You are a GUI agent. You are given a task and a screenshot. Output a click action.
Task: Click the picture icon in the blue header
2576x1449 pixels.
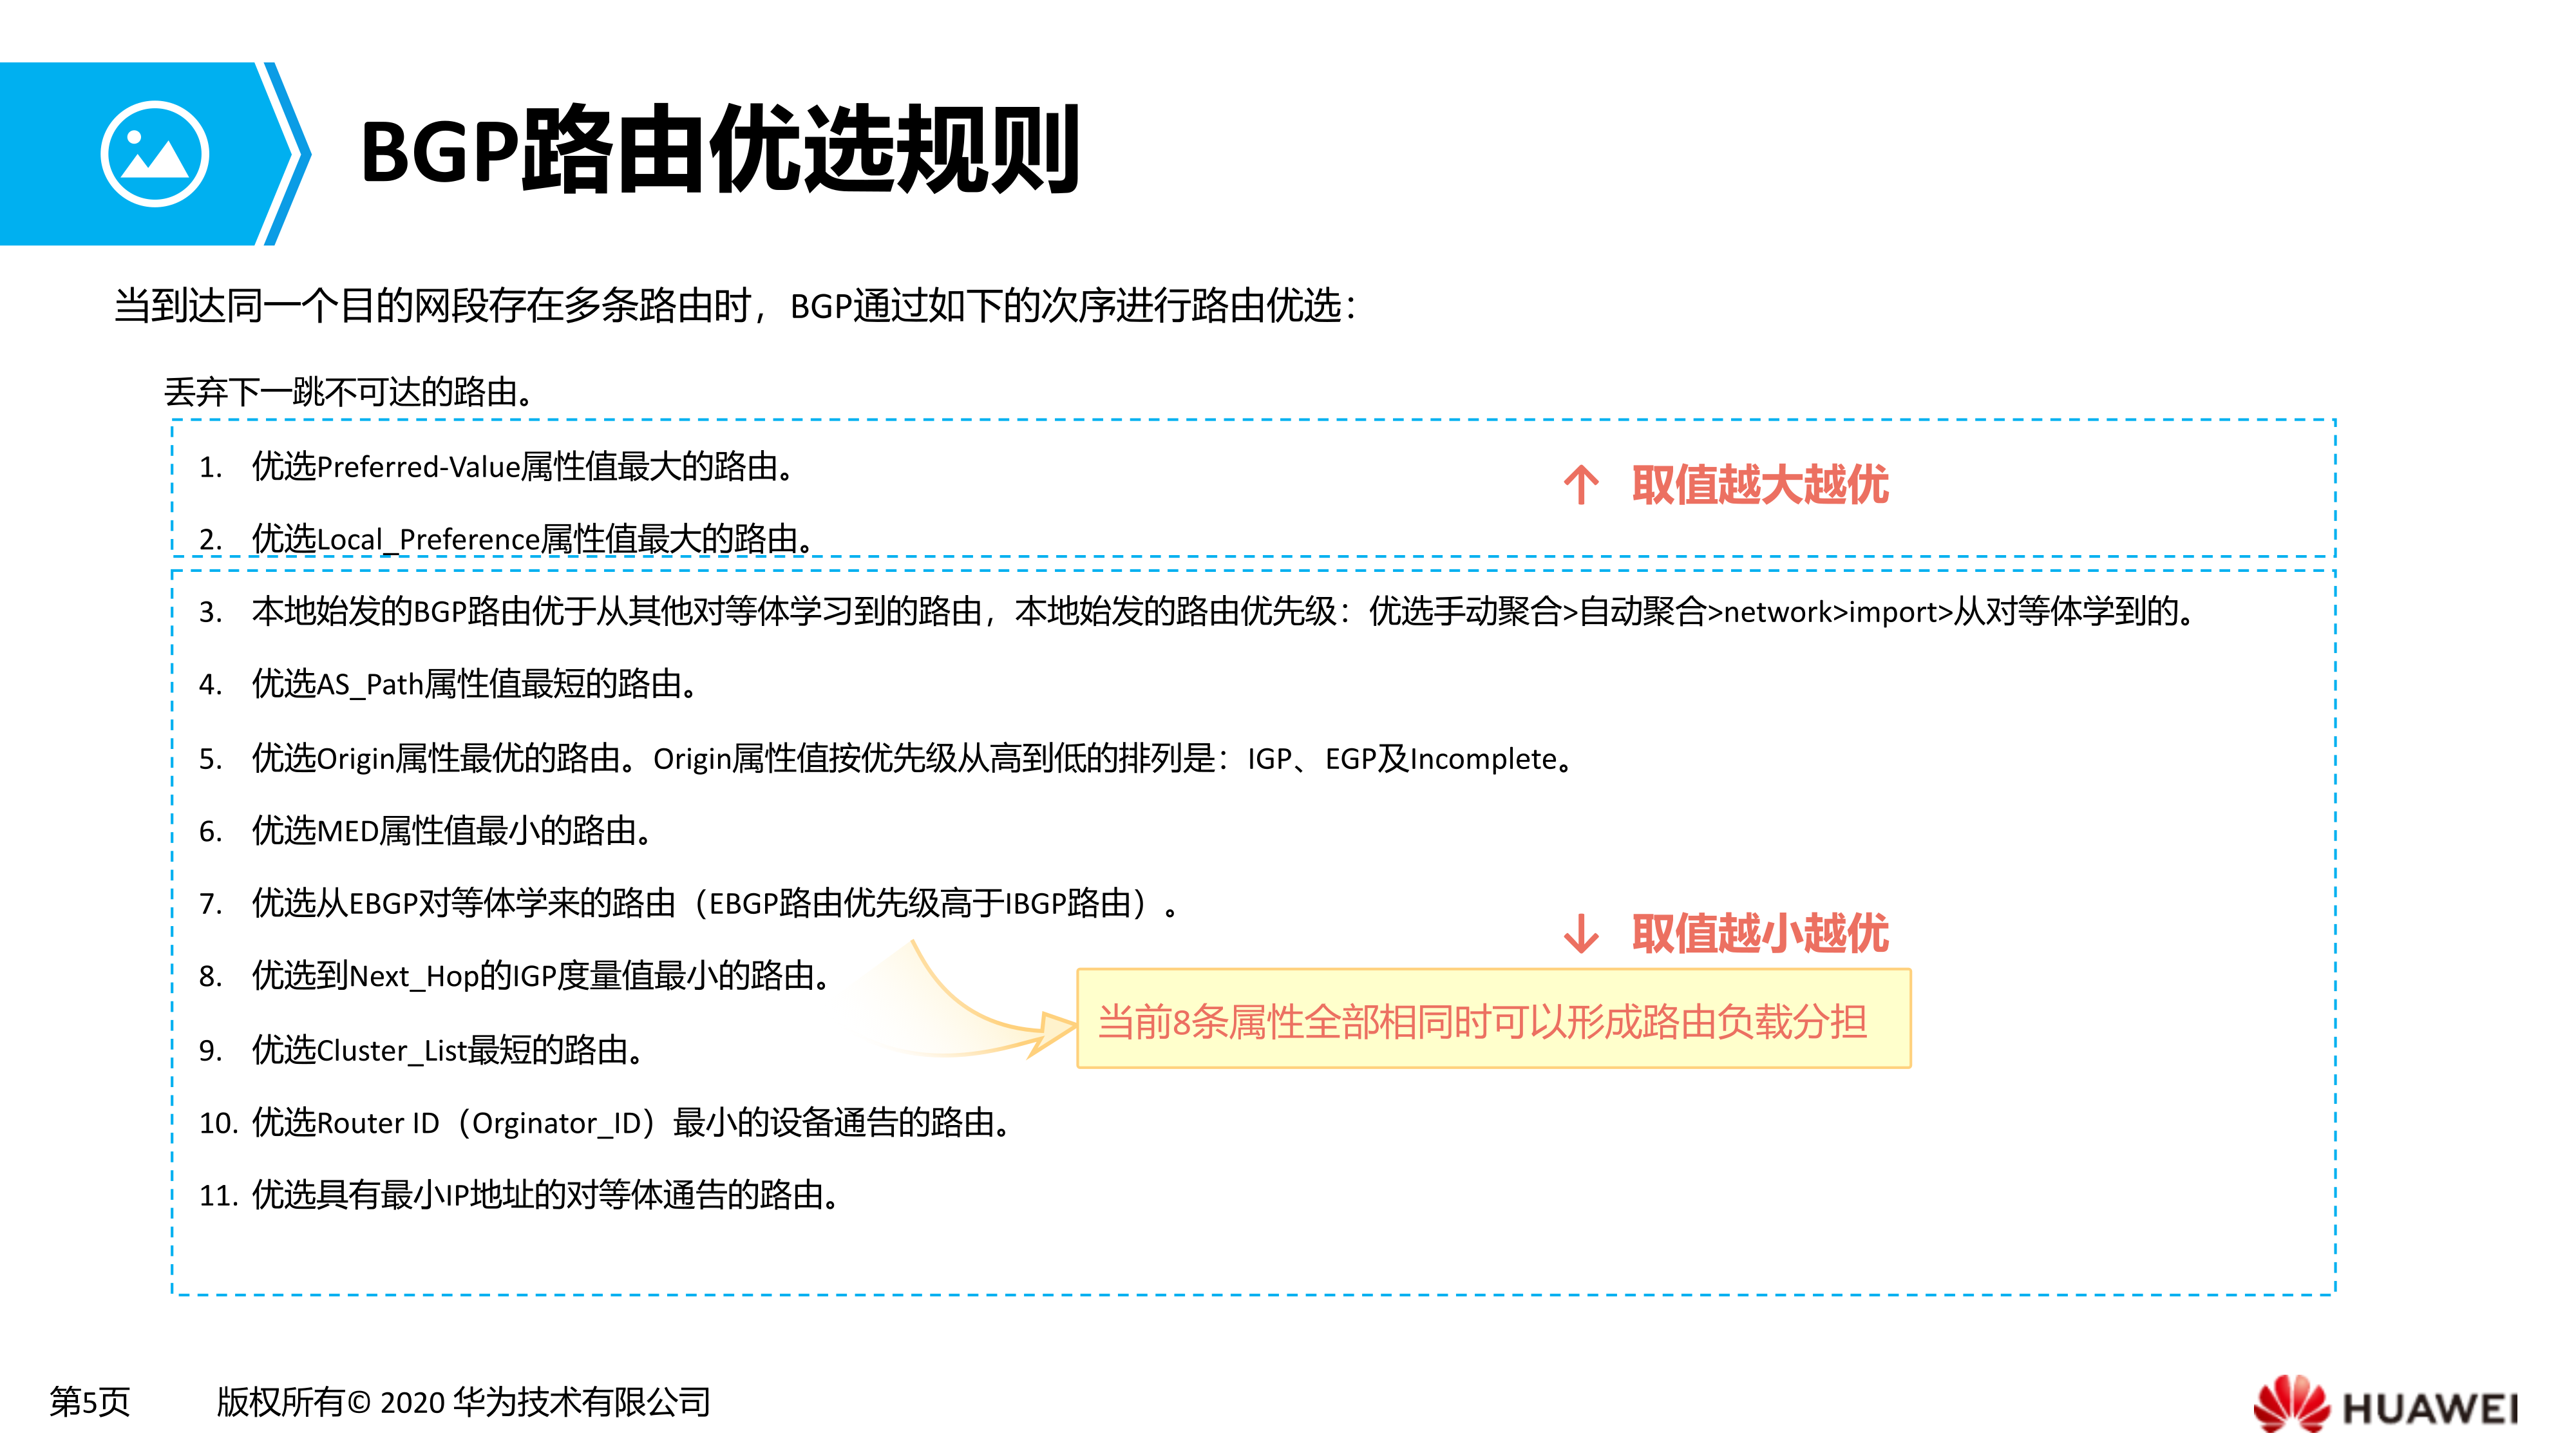(154, 154)
